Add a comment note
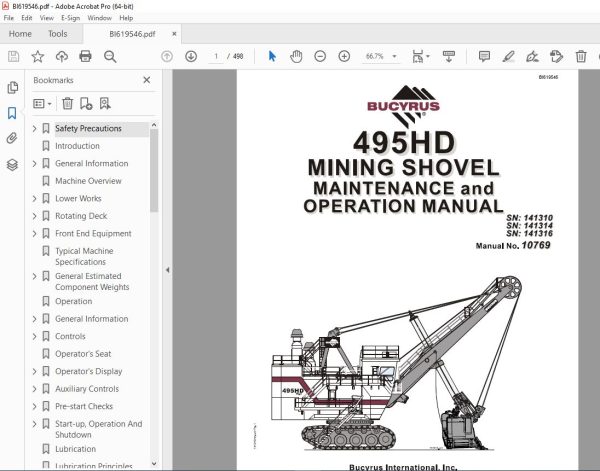The image size is (600, 471). pos(484,57)
